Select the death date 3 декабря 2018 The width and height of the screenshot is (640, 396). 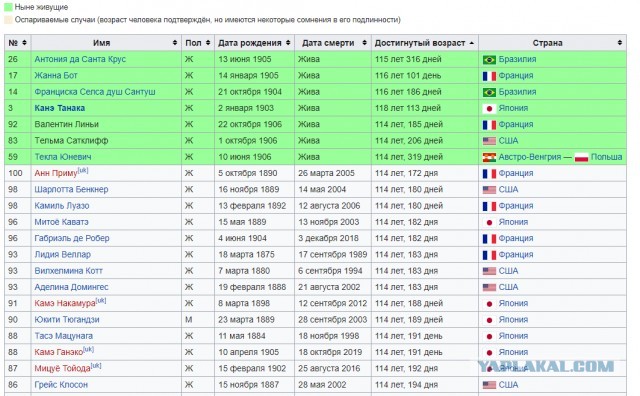328,238
